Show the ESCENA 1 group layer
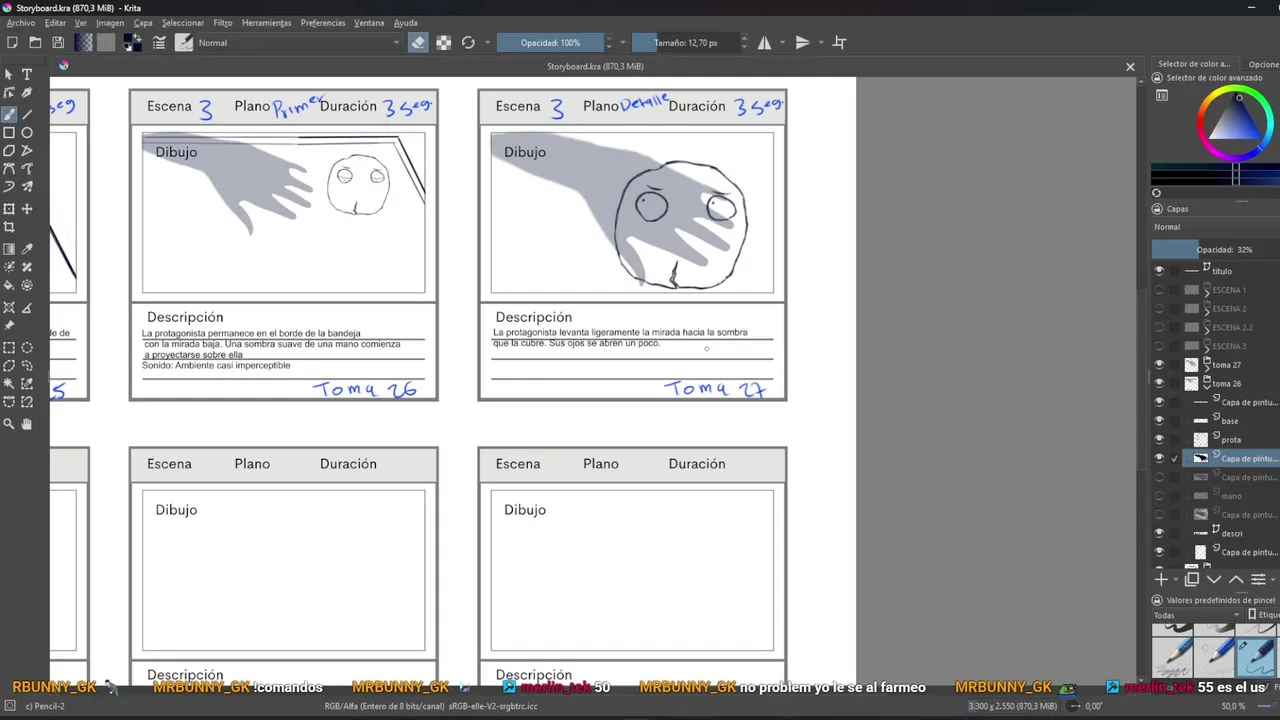This screenshot has height=720, width=1280. click(1159, 289)
